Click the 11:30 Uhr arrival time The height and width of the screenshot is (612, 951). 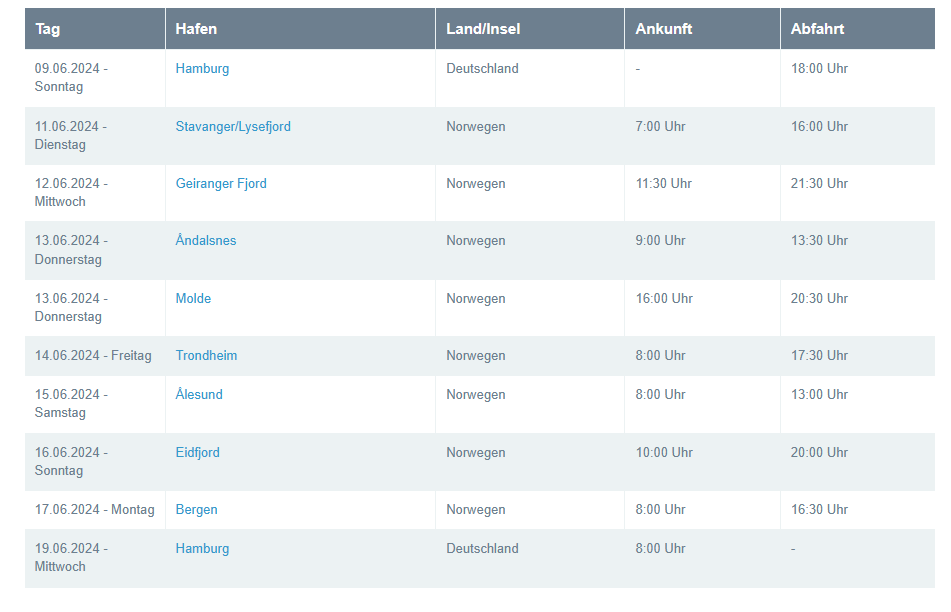pyautogui.click(x=664, y=184)
